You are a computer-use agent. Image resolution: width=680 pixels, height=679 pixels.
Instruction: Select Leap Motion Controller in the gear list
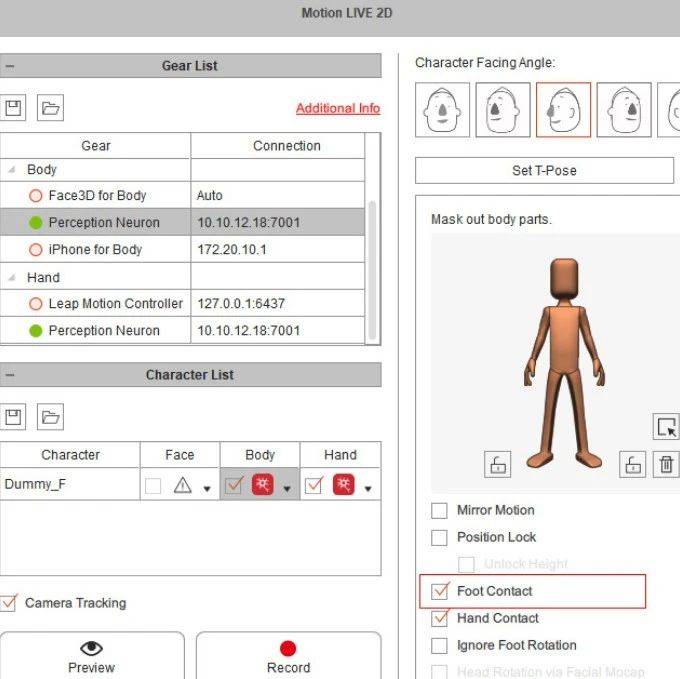tap(115, 303)
